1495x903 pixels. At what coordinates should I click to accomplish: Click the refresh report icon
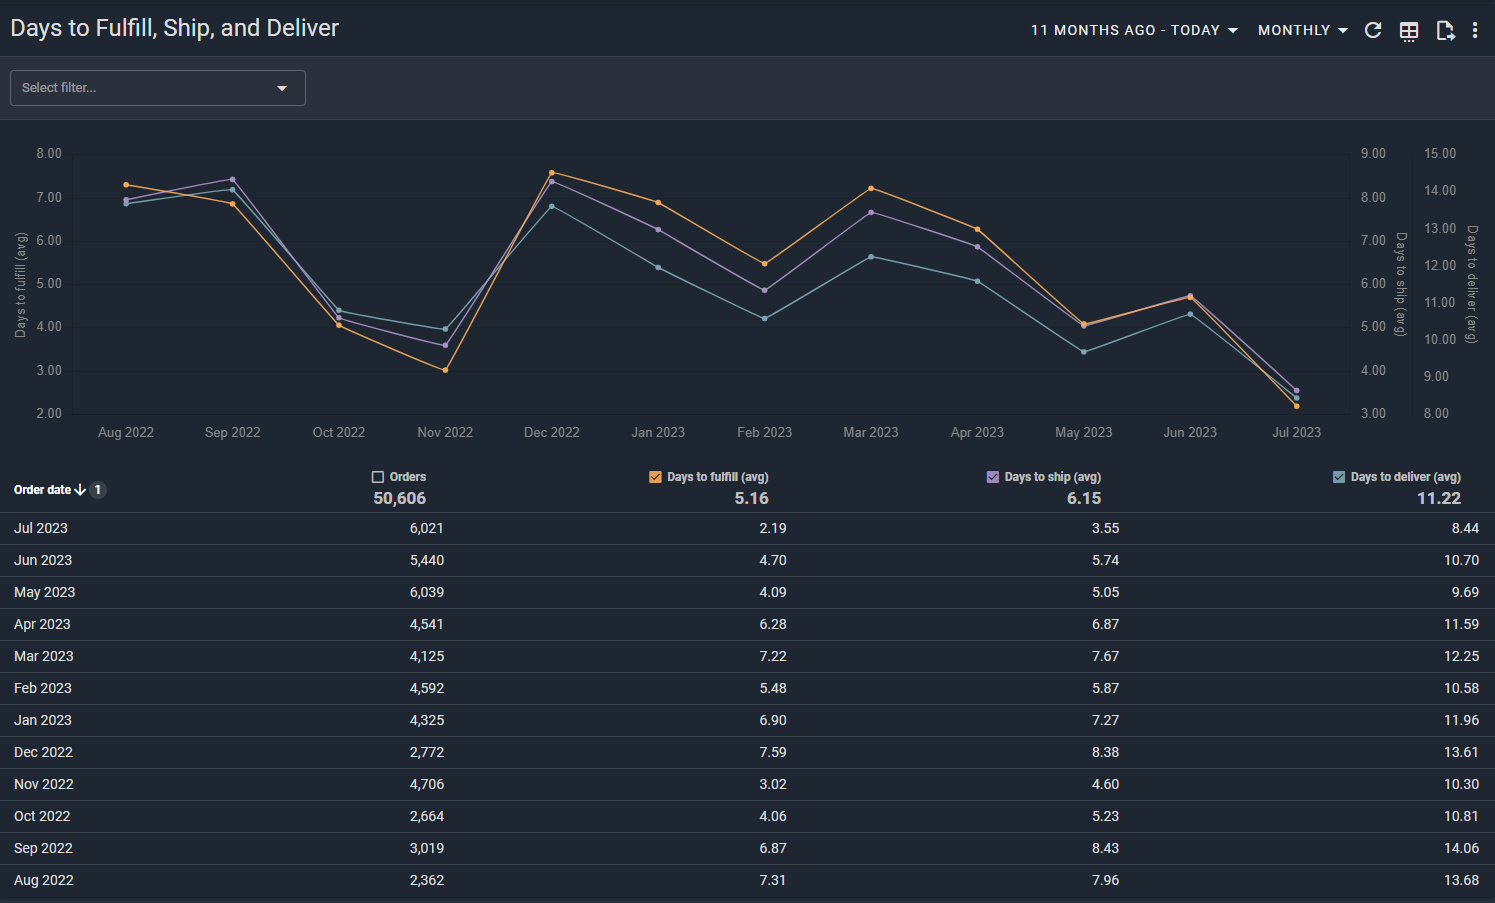coord(1373,30)
